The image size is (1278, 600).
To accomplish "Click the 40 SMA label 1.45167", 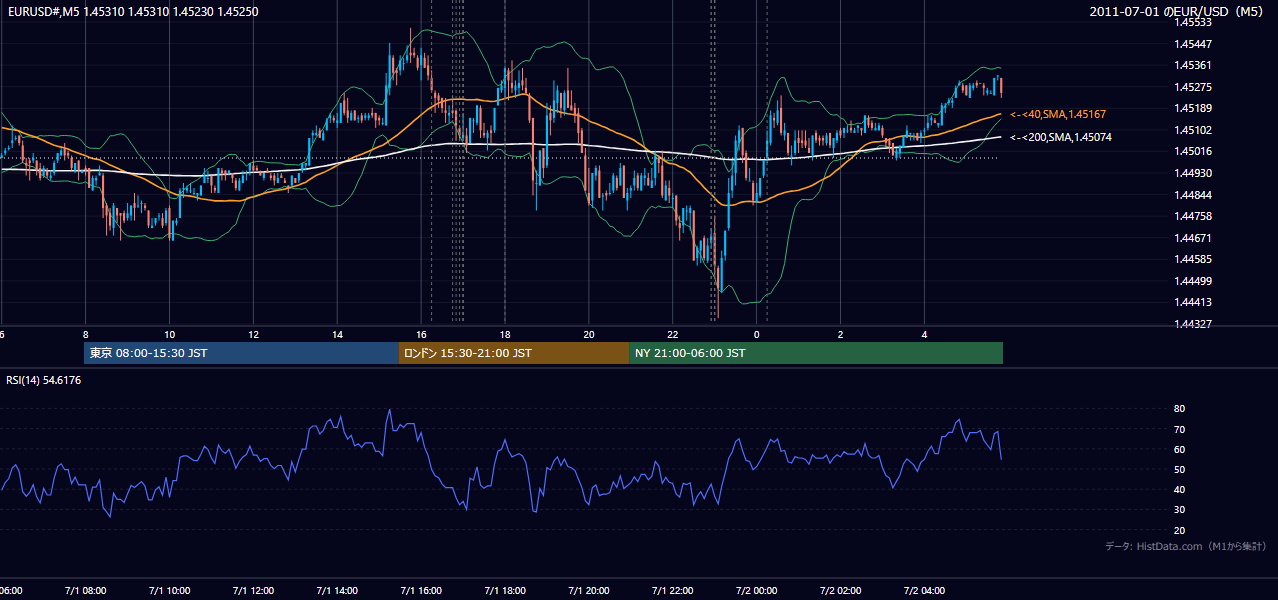I will (1058, 115).
